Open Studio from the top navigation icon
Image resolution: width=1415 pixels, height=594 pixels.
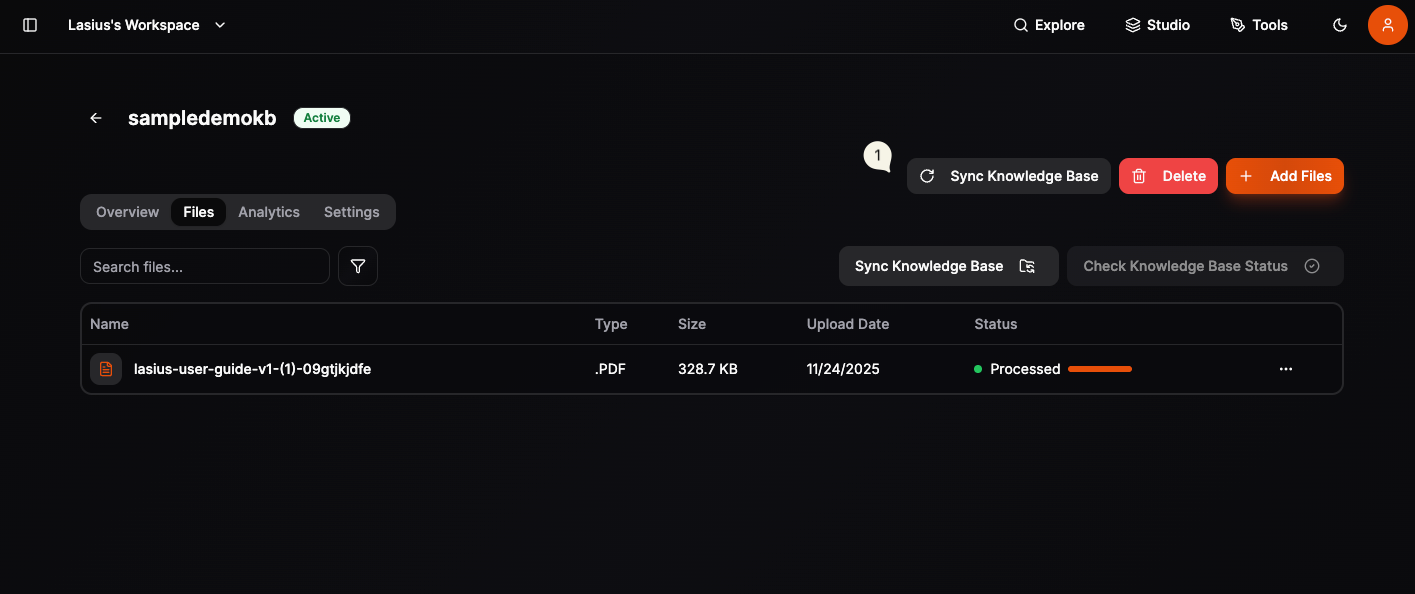pyautogui.click(x=1132, y=24)
